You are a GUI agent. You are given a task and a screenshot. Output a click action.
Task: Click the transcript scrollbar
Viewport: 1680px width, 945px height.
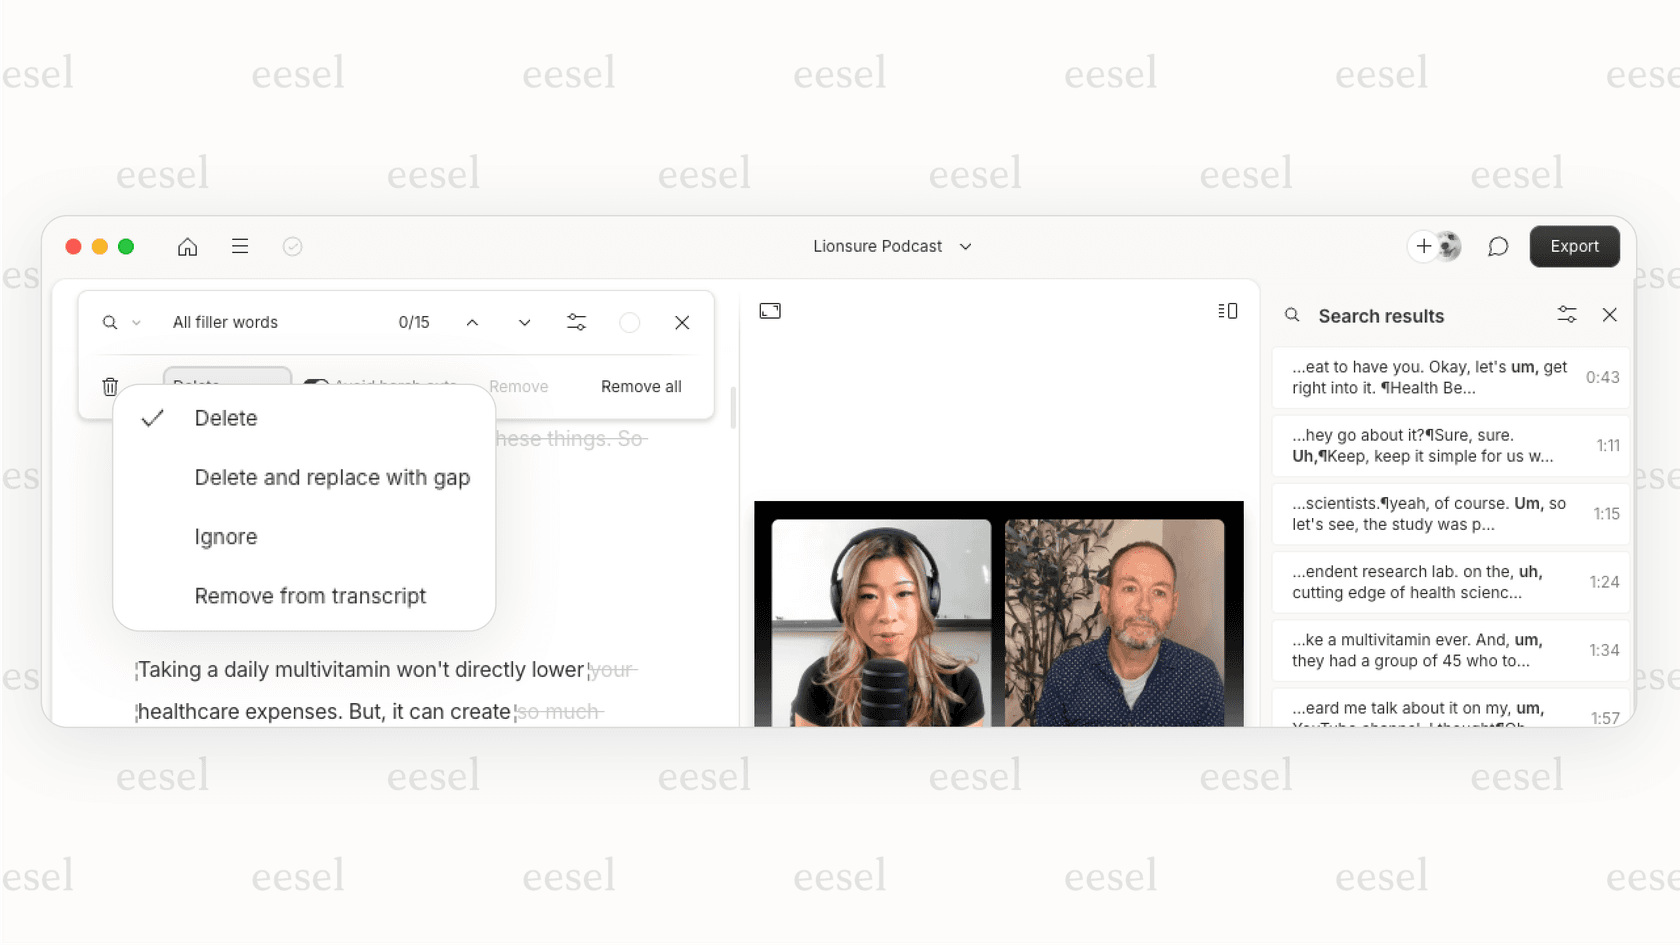(x=733, y=408)
